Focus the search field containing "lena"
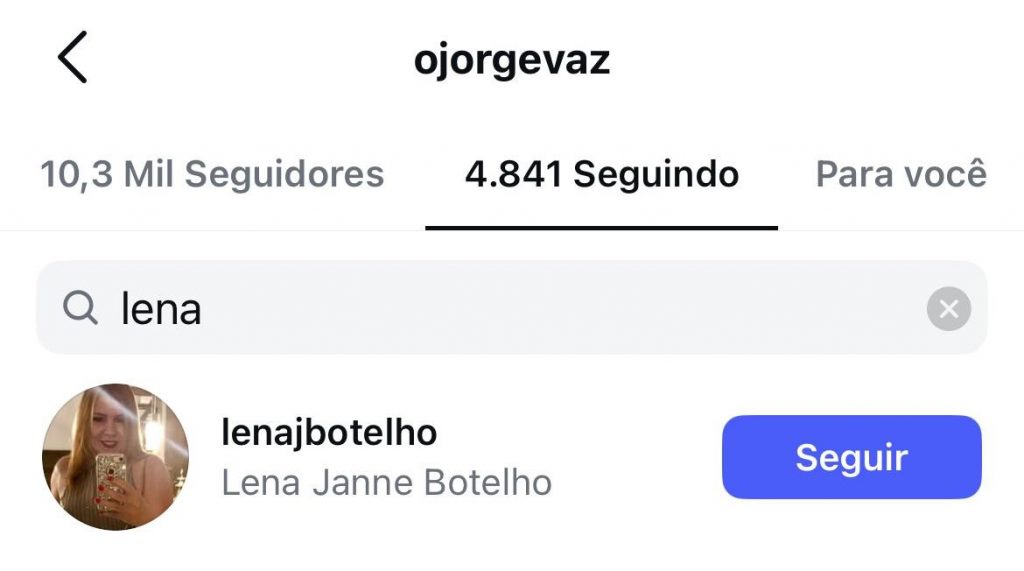Viewport: 1024px width, 571px height. (x=500, y=309)
